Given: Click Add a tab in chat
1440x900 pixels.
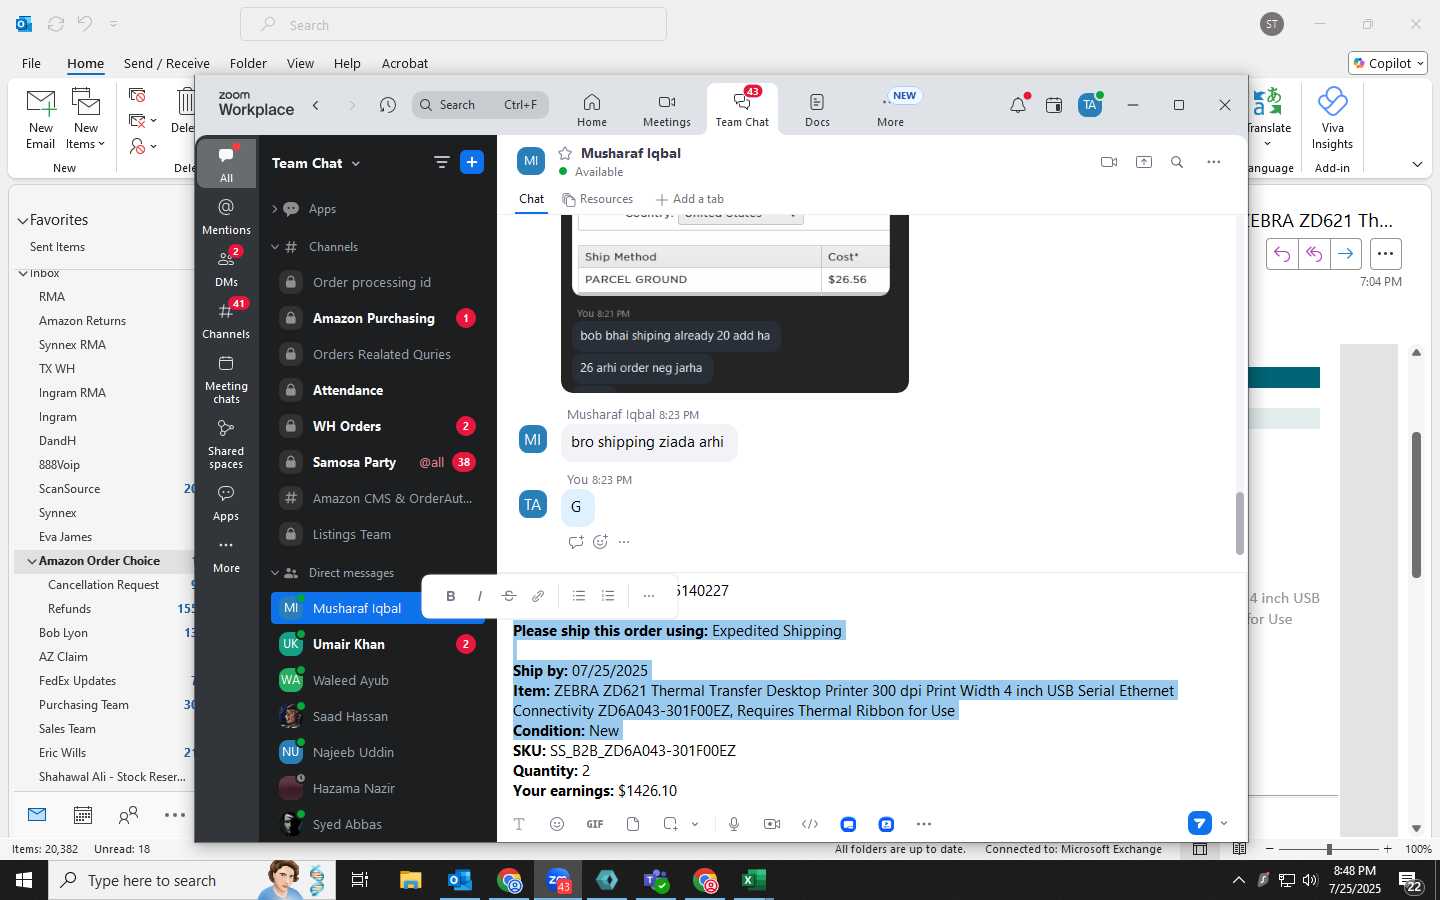Looking at the screenshot, I should coord(690,199).
